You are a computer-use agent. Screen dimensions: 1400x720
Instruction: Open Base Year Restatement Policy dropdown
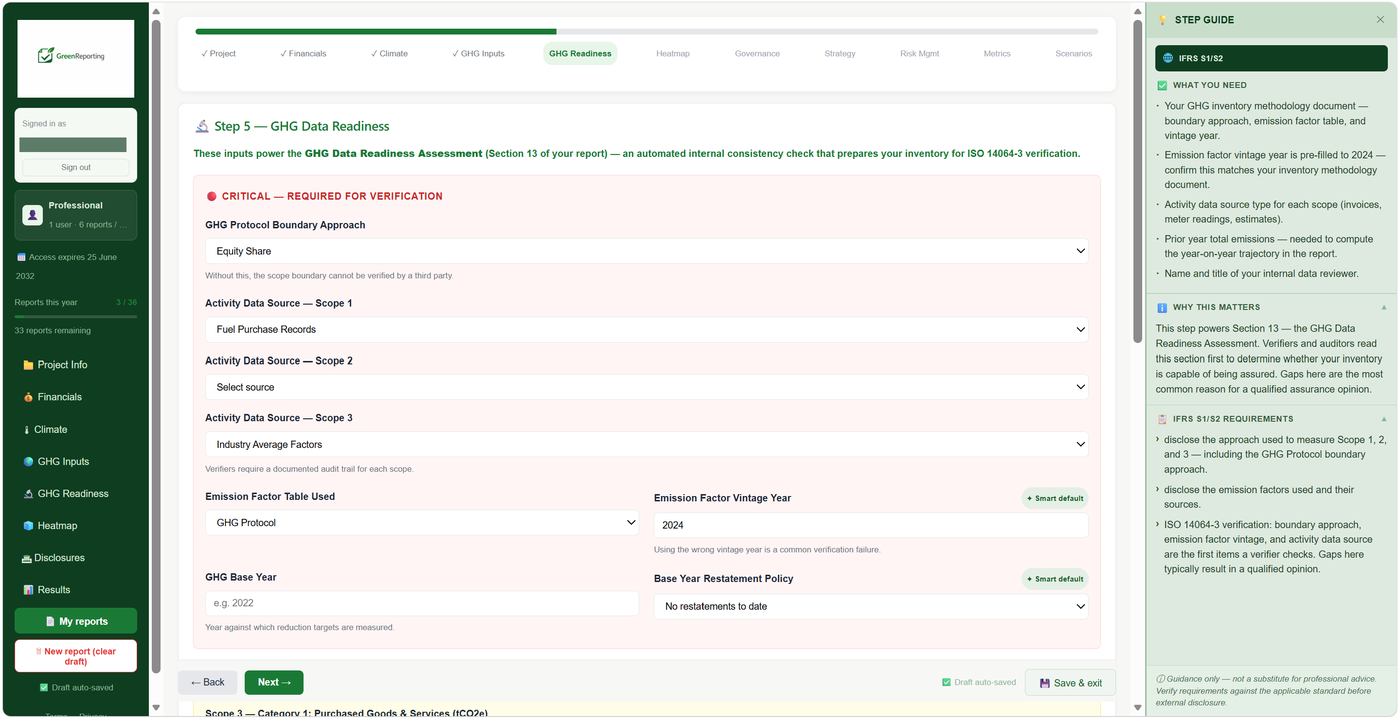[x=871, y=606]
